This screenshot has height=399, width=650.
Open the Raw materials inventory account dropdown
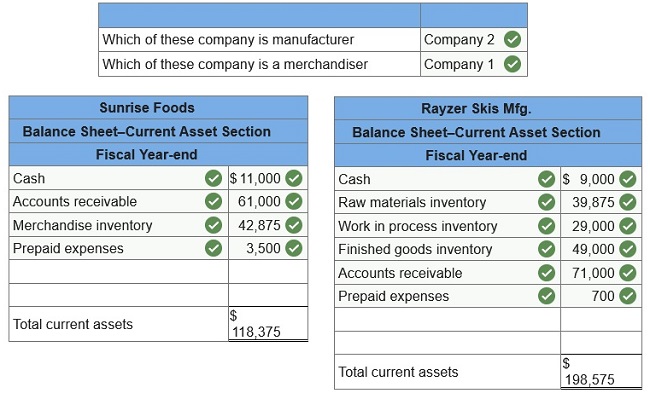coord(447,202)
